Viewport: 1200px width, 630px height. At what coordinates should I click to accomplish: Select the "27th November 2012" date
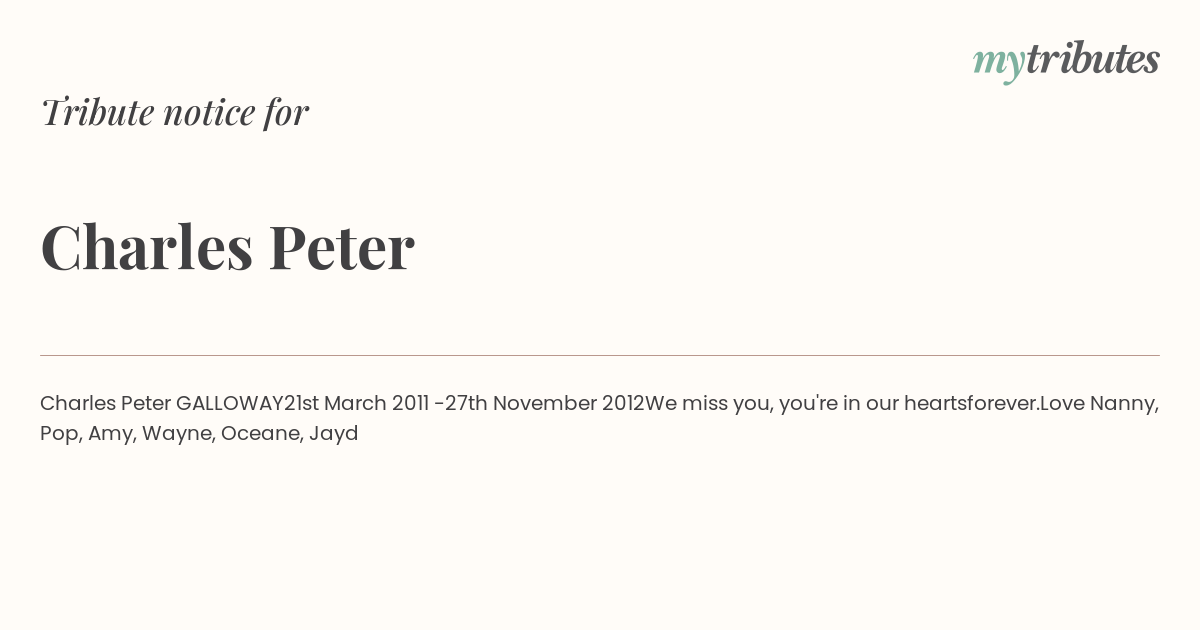(544, 404)
